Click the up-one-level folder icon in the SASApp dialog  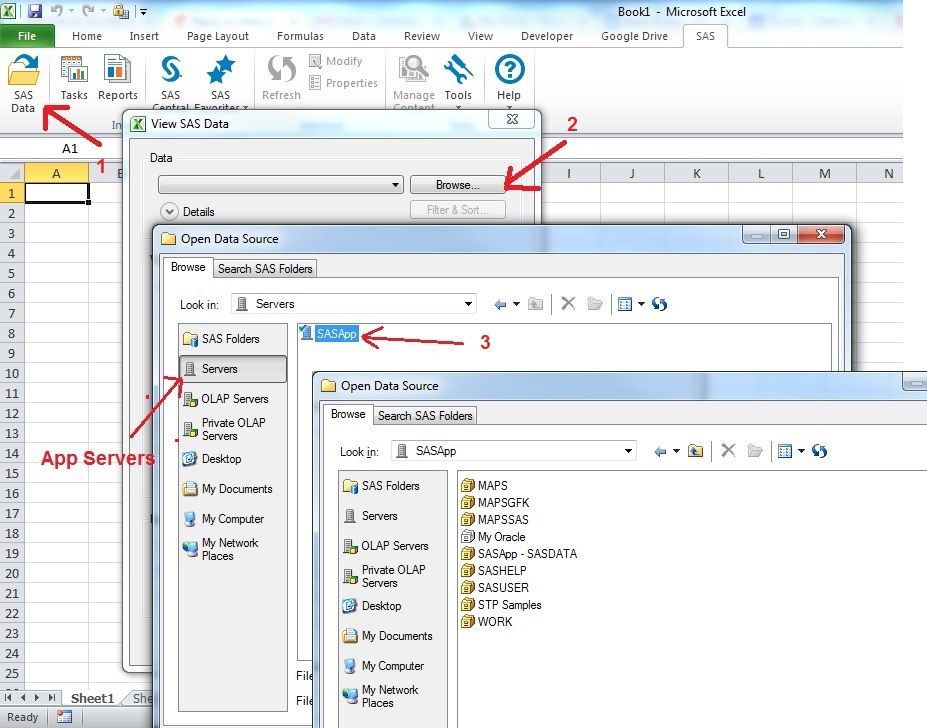696,451
